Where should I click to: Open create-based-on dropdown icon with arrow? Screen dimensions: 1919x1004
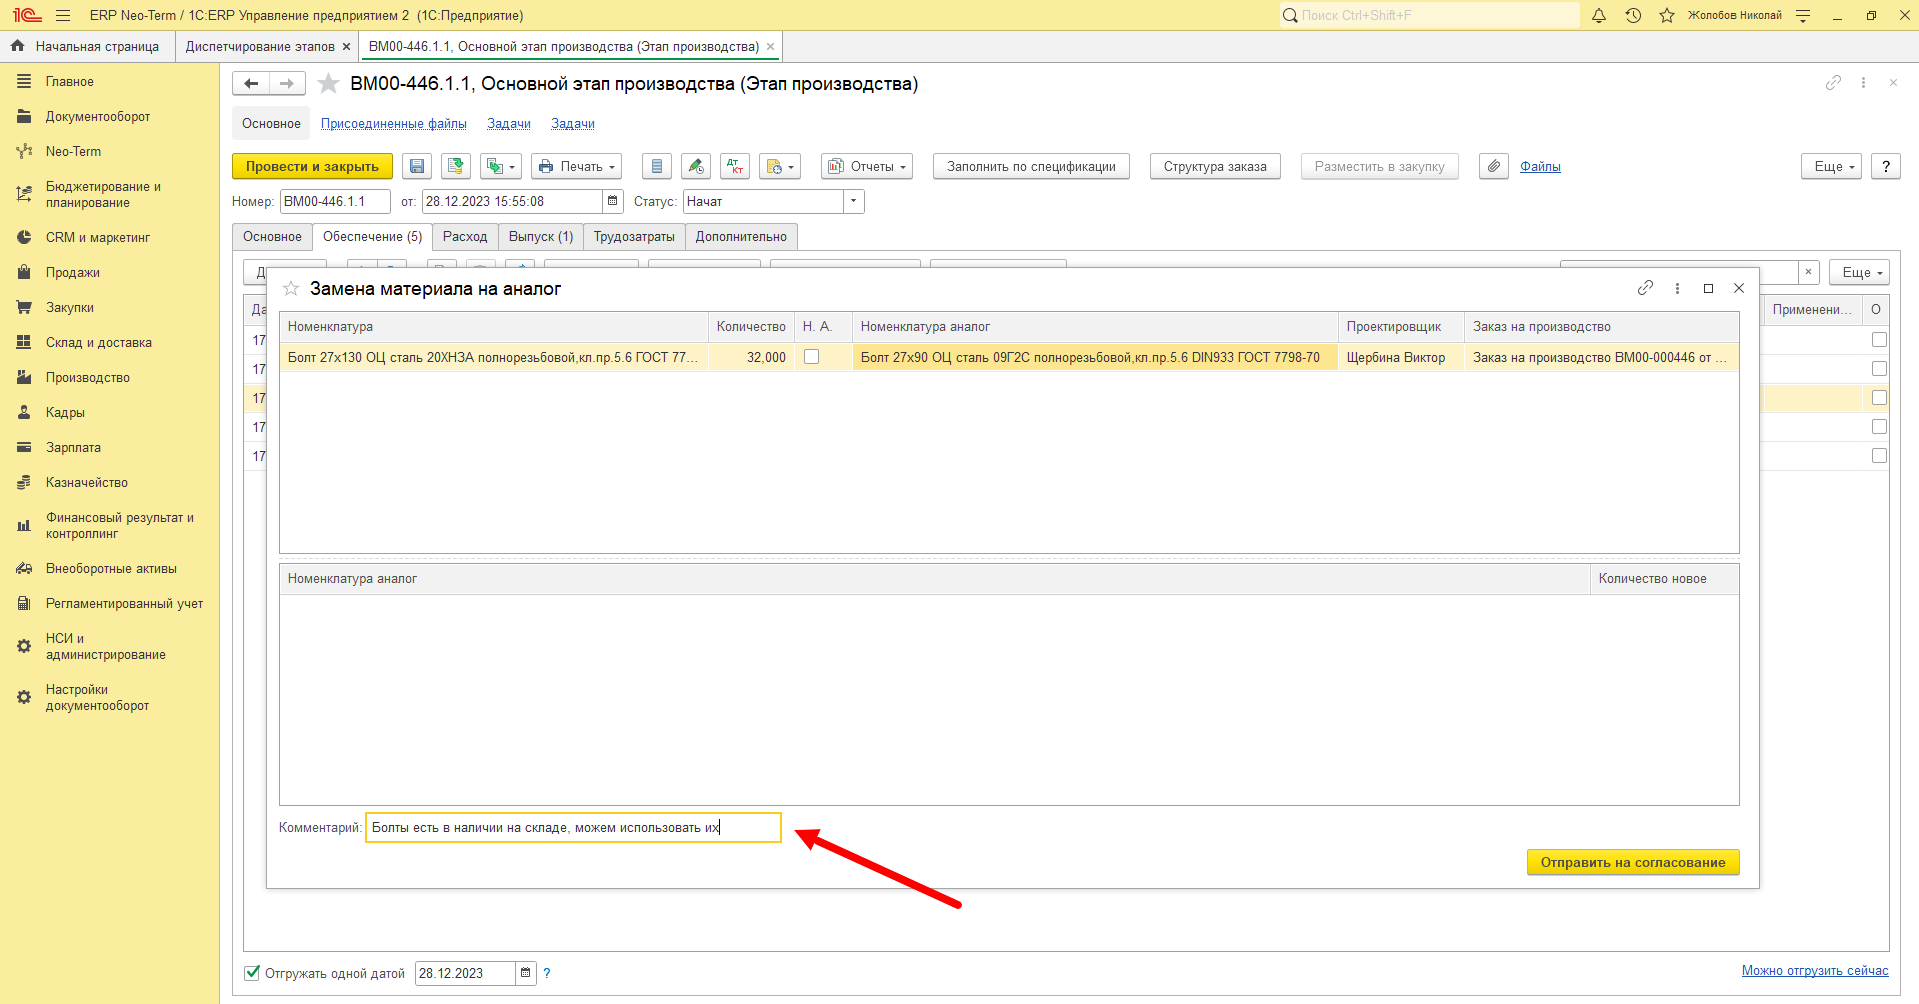click(x=501, y=166)
